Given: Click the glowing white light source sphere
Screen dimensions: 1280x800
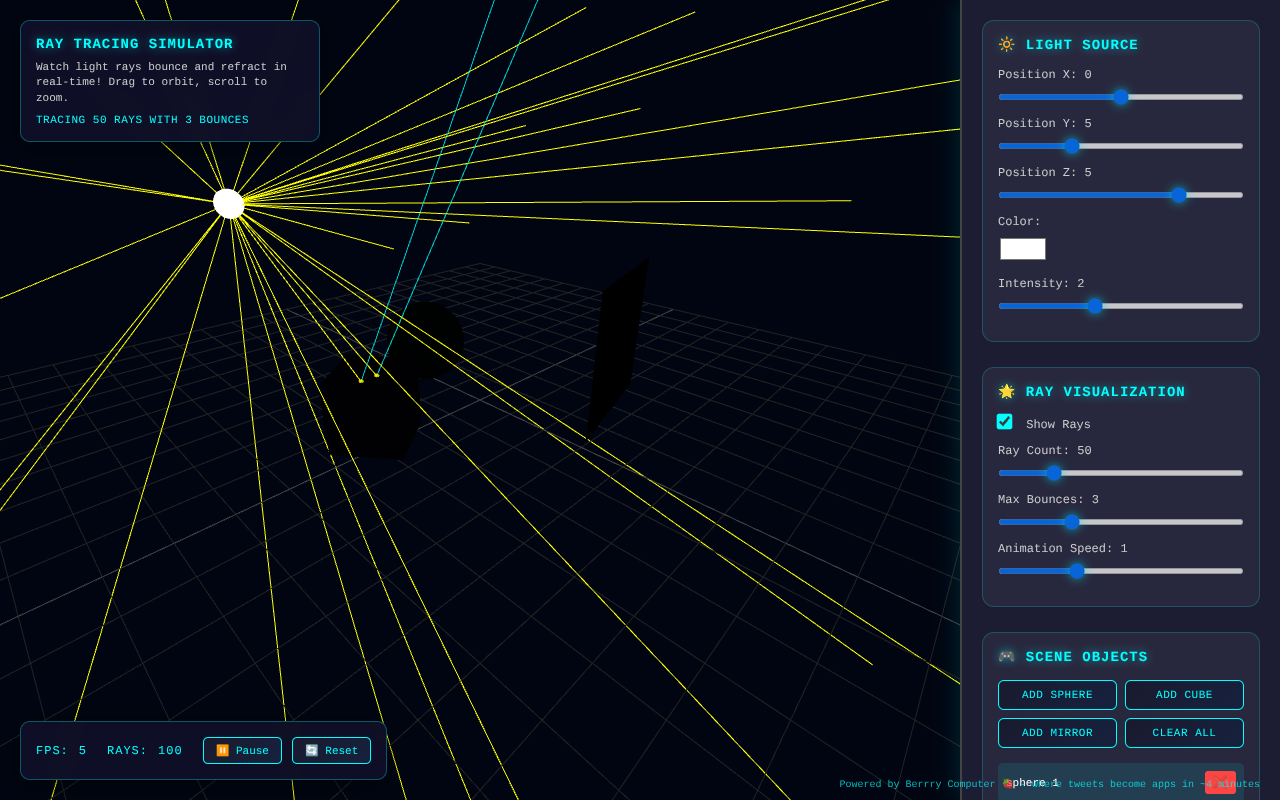Looking at the screenshot, I should (x=229, y=202).
